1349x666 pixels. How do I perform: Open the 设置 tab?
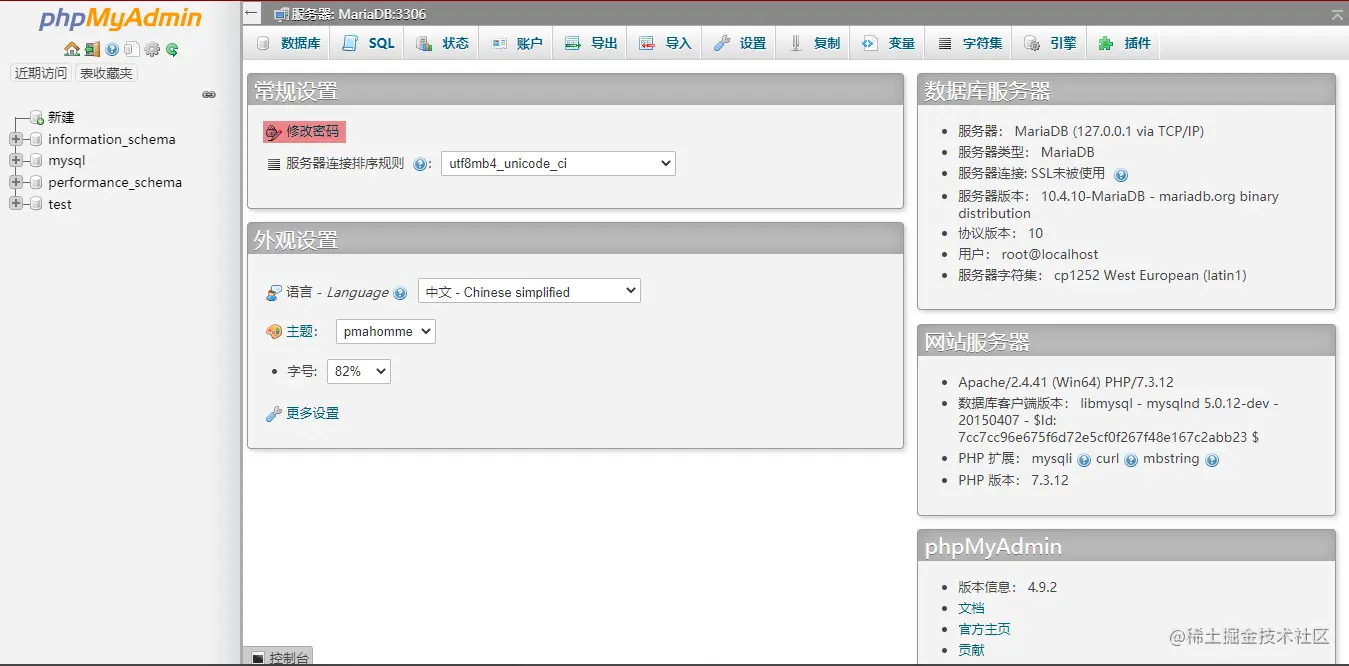click(740, 43)
